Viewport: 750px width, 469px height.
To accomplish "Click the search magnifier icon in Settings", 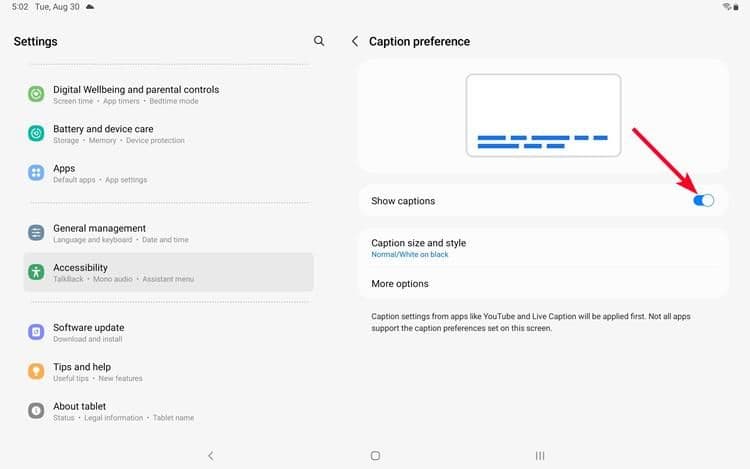I will [x=319, y=41].
